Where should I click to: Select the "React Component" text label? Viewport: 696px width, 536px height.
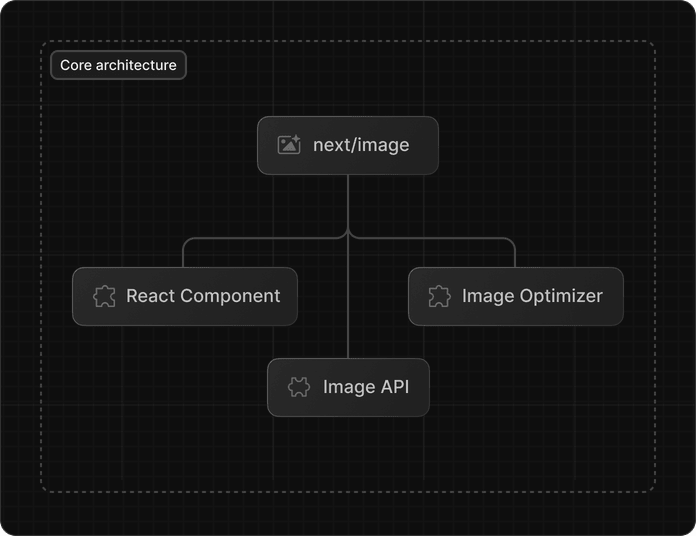(203, 296)
